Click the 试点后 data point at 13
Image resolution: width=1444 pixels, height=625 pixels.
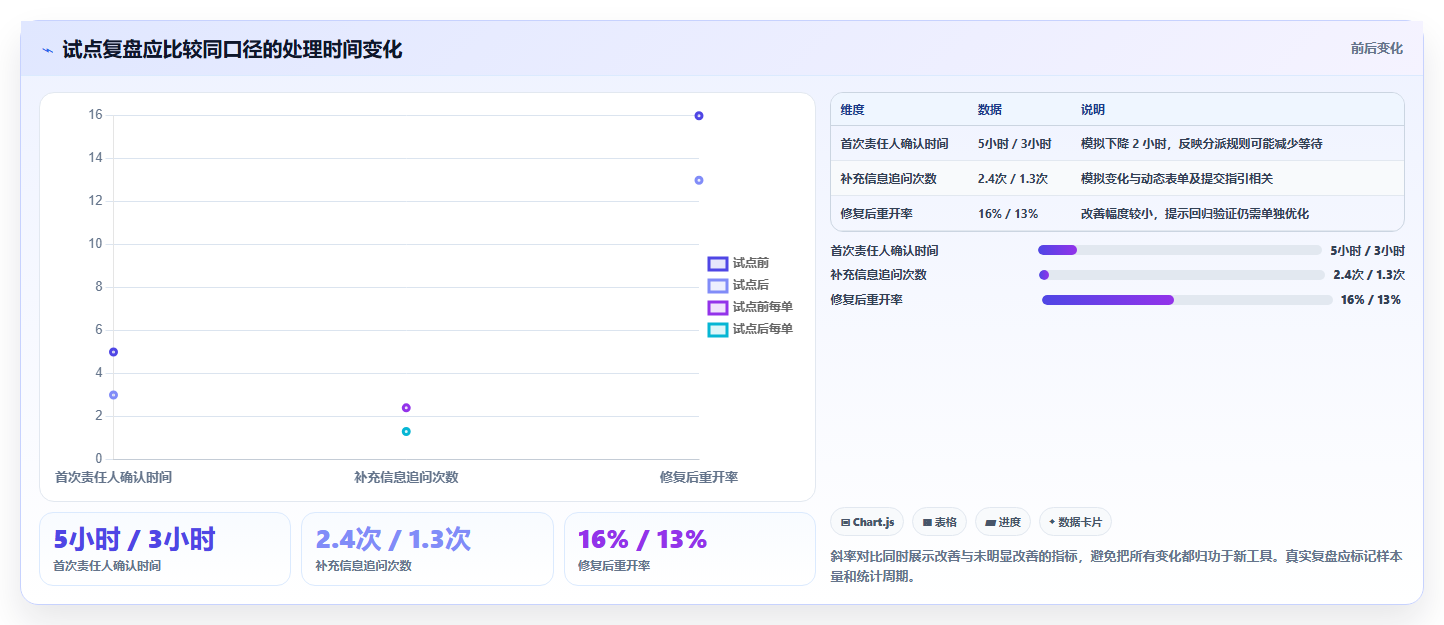pyautogui.click(x=699, y=180)
